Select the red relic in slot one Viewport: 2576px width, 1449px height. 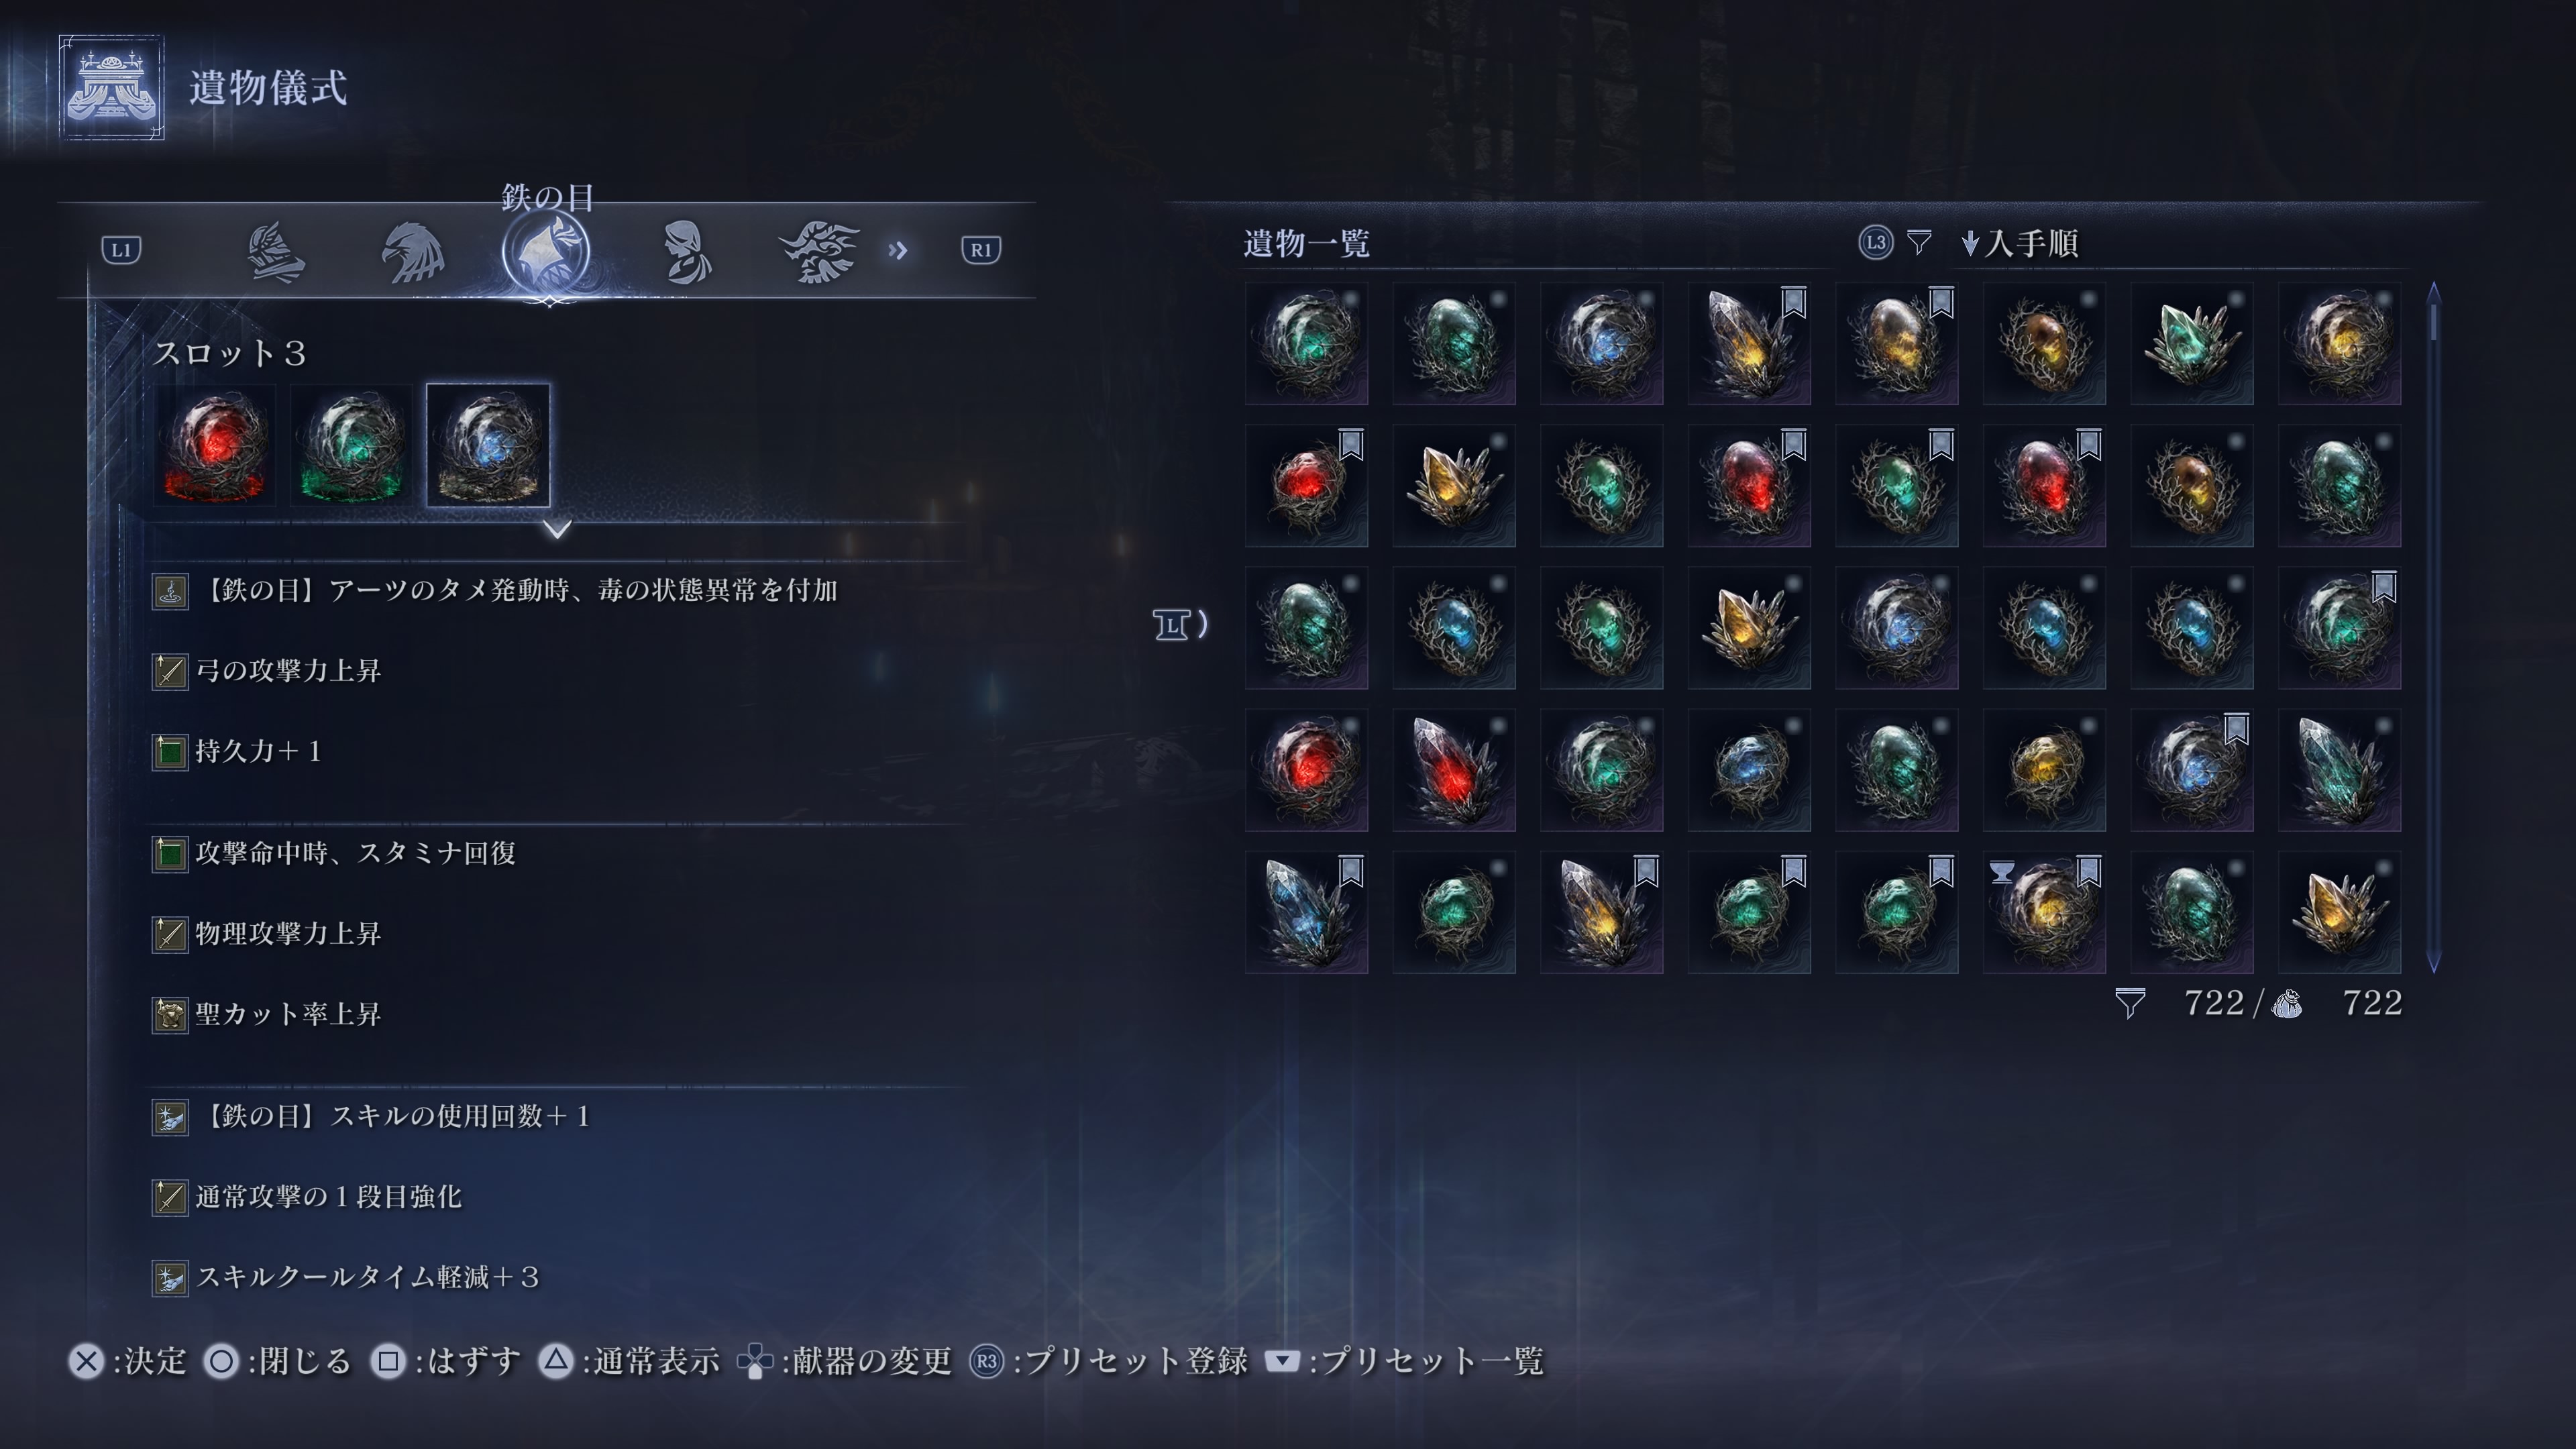(215, 445)
